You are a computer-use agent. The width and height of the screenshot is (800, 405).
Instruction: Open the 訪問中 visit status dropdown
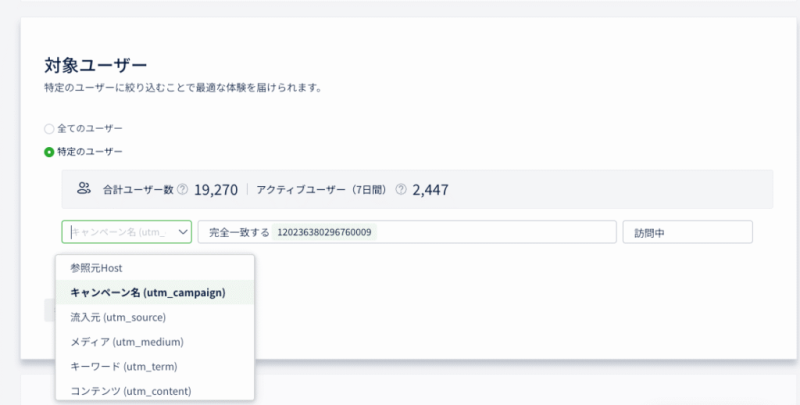point(686,232)
